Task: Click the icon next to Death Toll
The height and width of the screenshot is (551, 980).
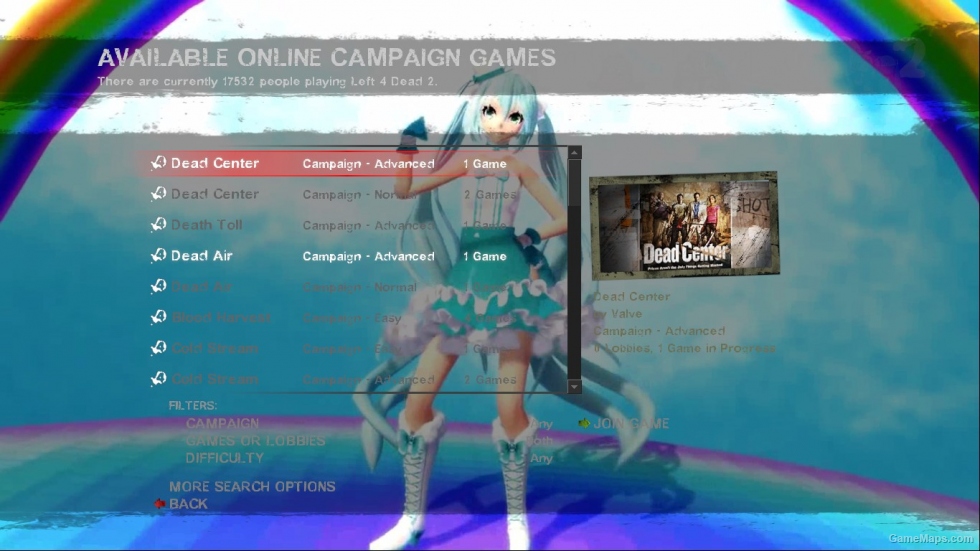Action: coord(158,224)
